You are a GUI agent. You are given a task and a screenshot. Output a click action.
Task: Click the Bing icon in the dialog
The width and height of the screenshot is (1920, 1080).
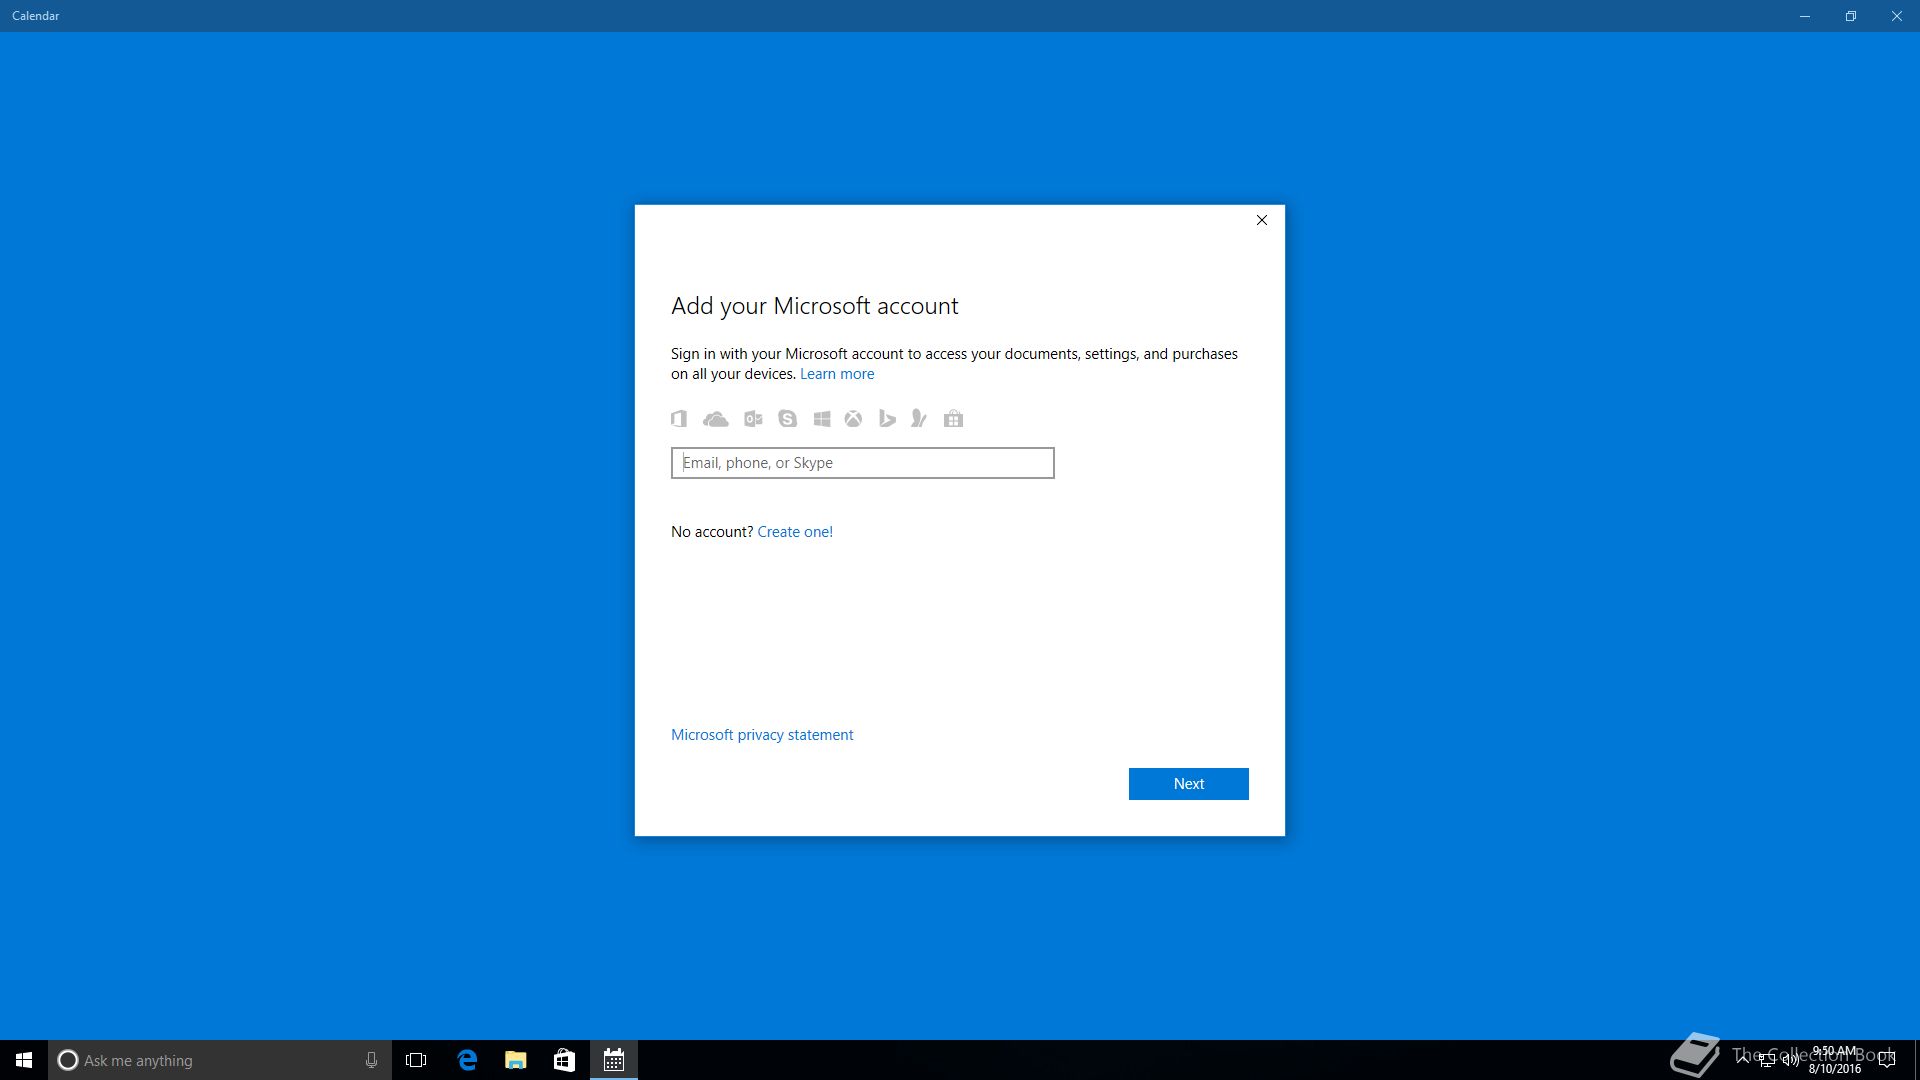click(x=887, y=419)
